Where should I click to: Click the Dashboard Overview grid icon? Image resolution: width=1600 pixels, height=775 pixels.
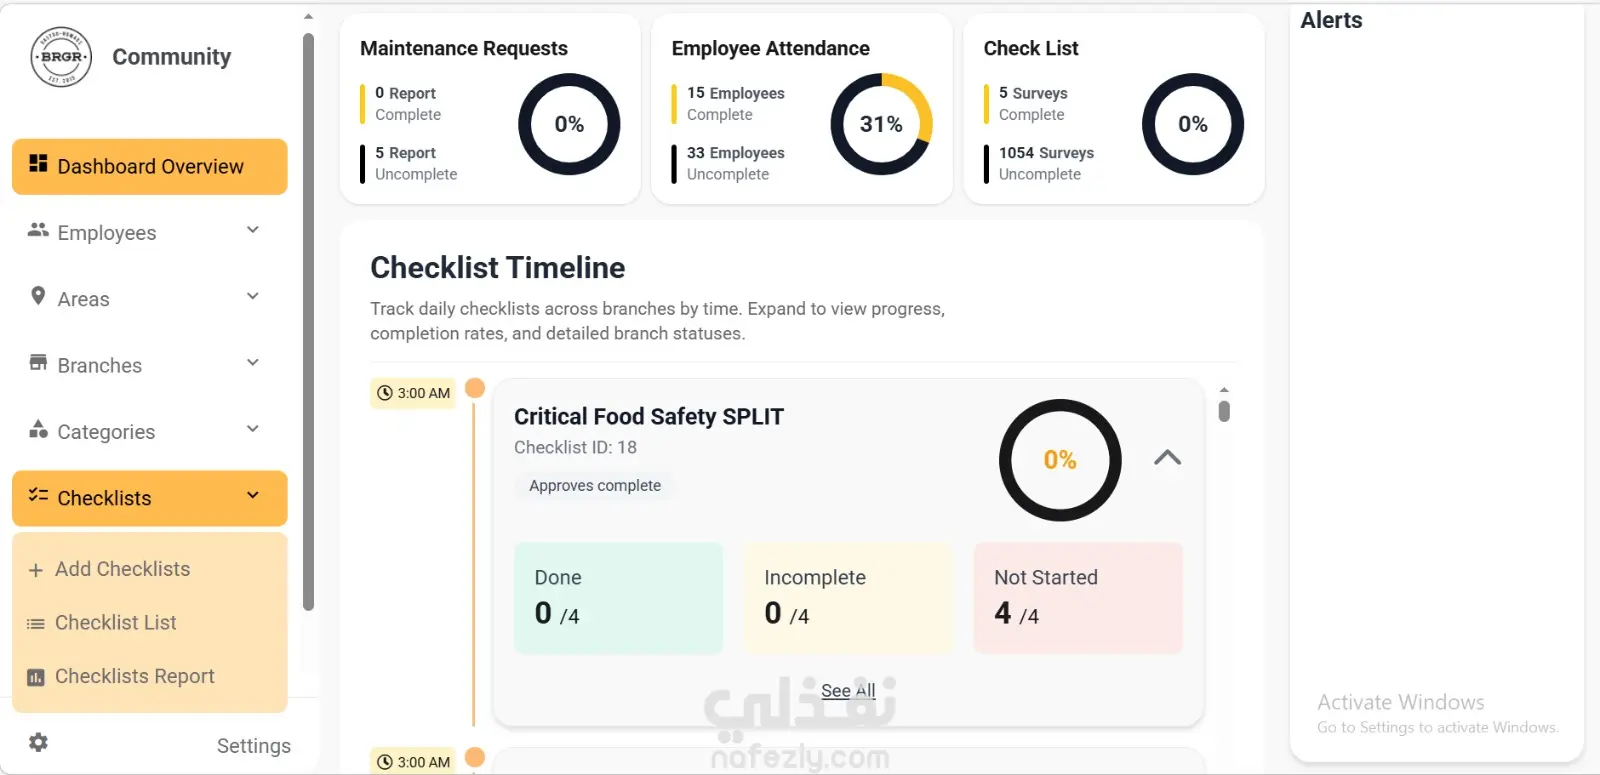tap(38, 163)
